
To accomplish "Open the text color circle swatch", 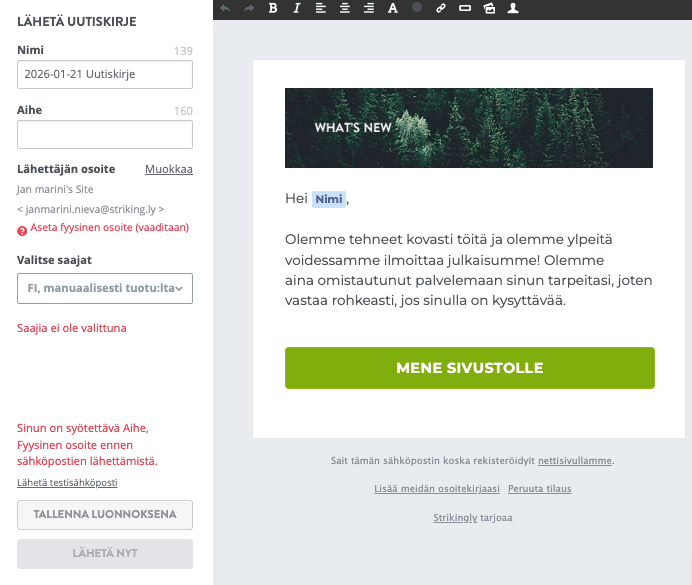I will click(417, 7).
